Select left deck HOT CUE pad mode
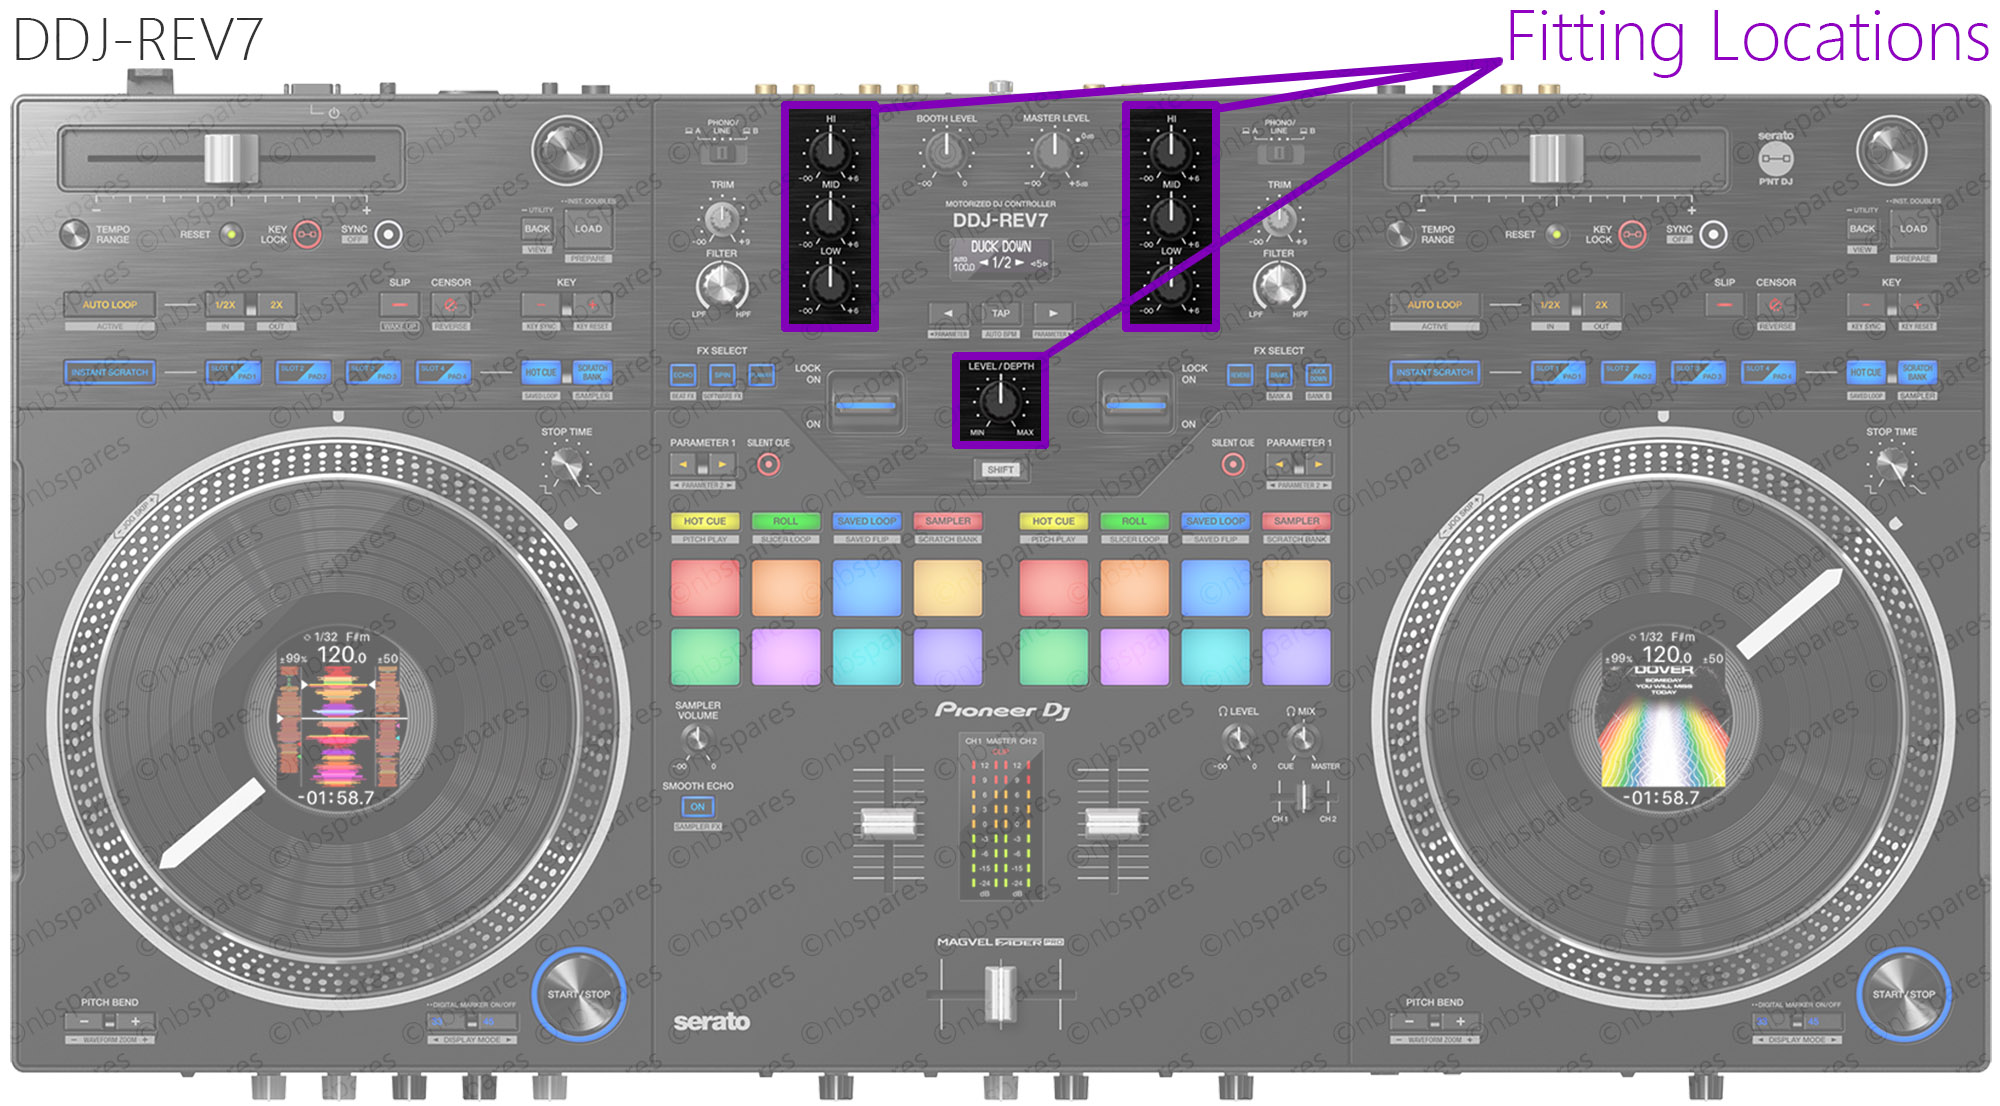2000x1106 pixels. click(x=705, y=521)
